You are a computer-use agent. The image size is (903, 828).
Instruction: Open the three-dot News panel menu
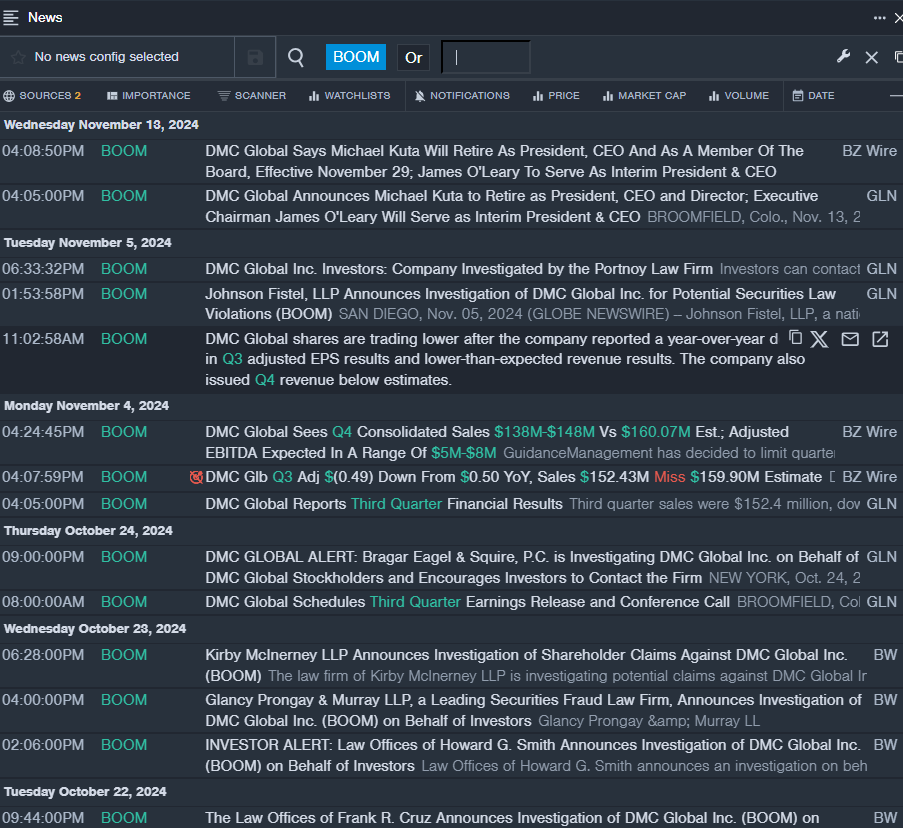click(x=880, y=17)
